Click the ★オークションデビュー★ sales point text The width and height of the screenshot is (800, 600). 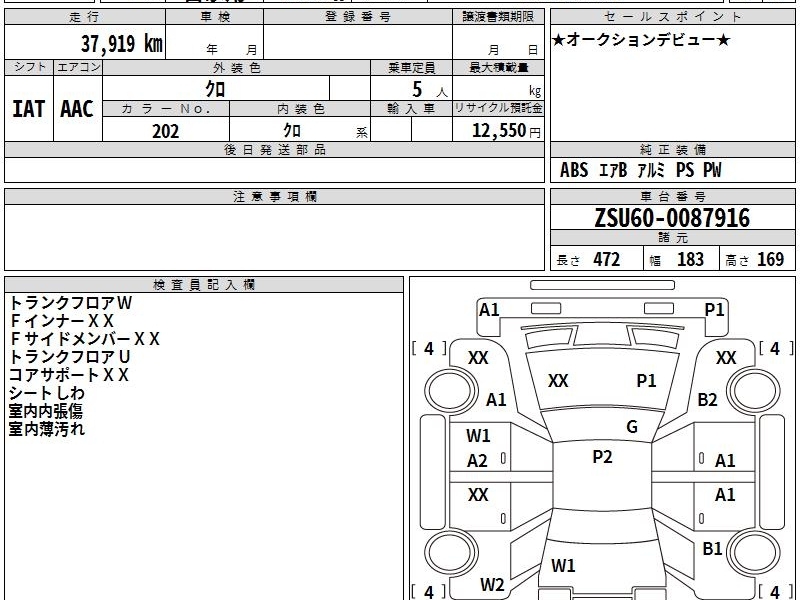641,40
